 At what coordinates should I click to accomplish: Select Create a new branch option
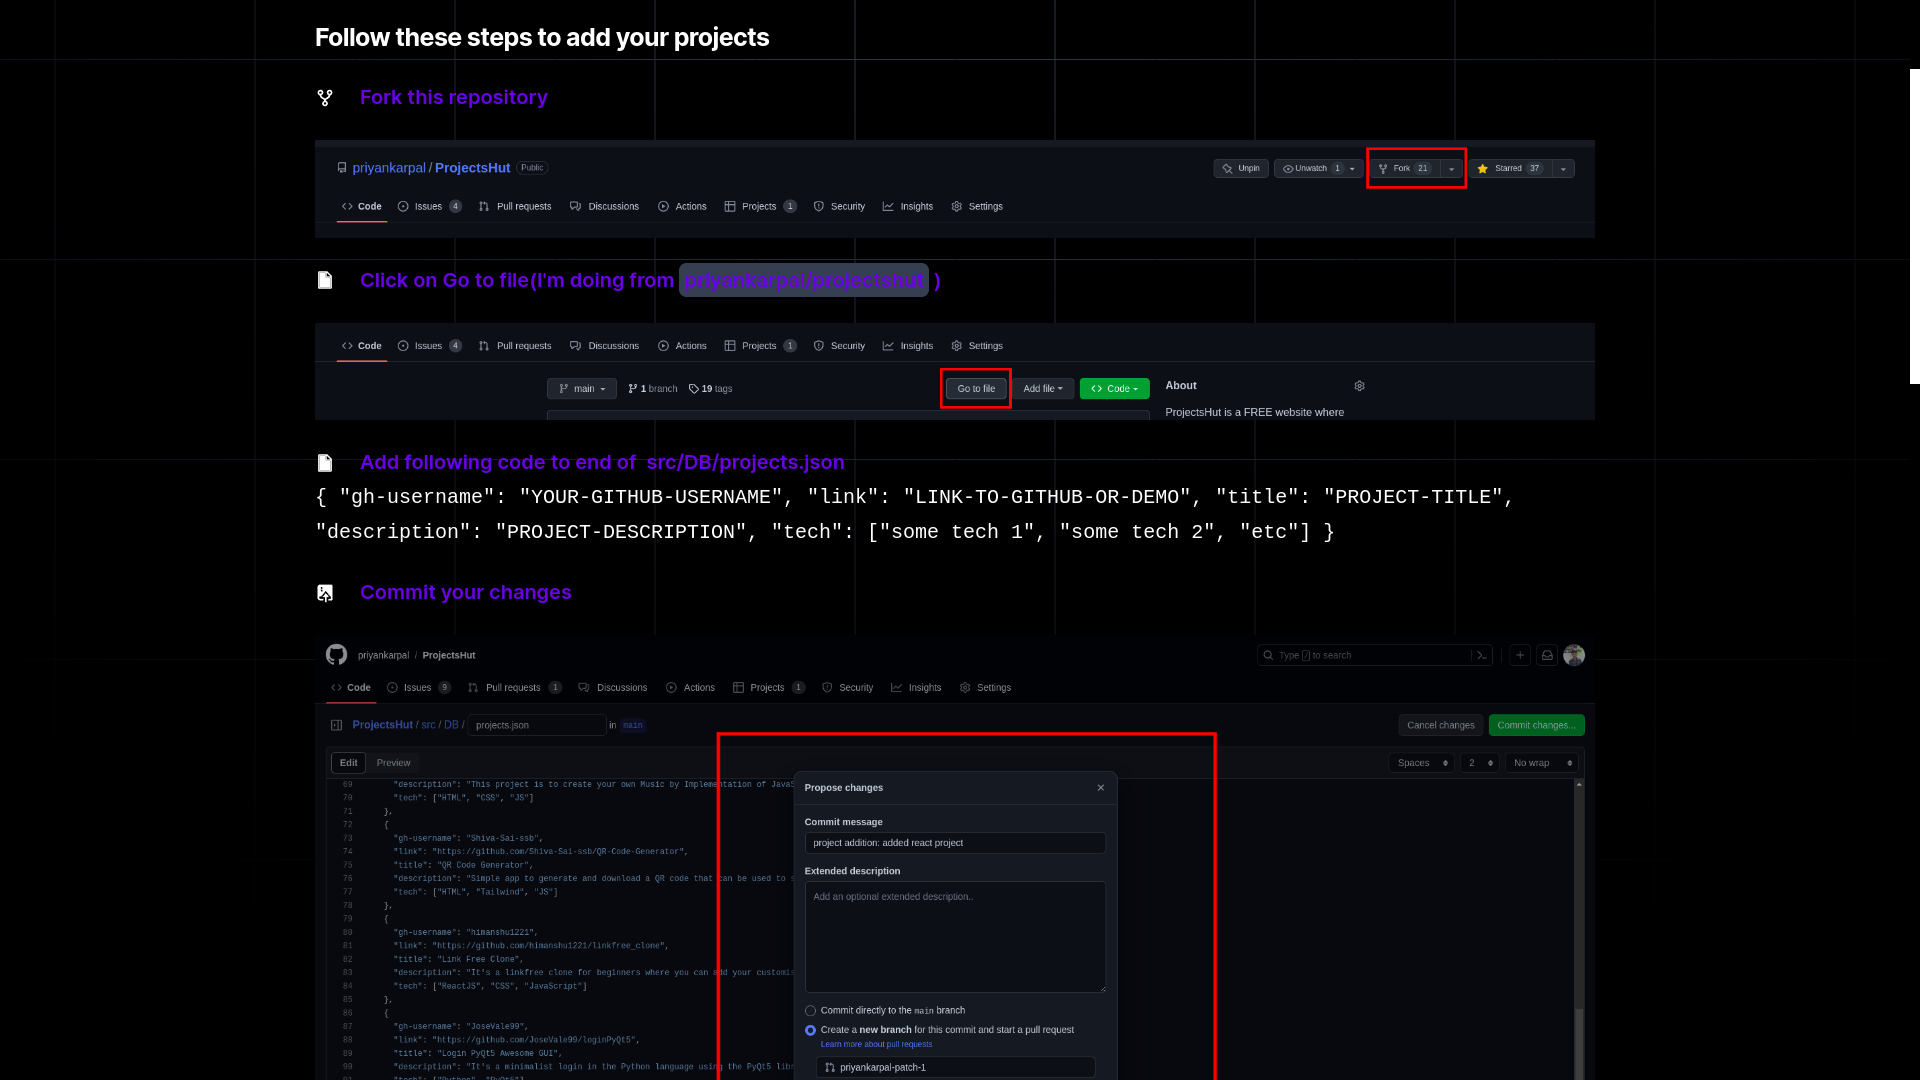tap(809, 1030)
